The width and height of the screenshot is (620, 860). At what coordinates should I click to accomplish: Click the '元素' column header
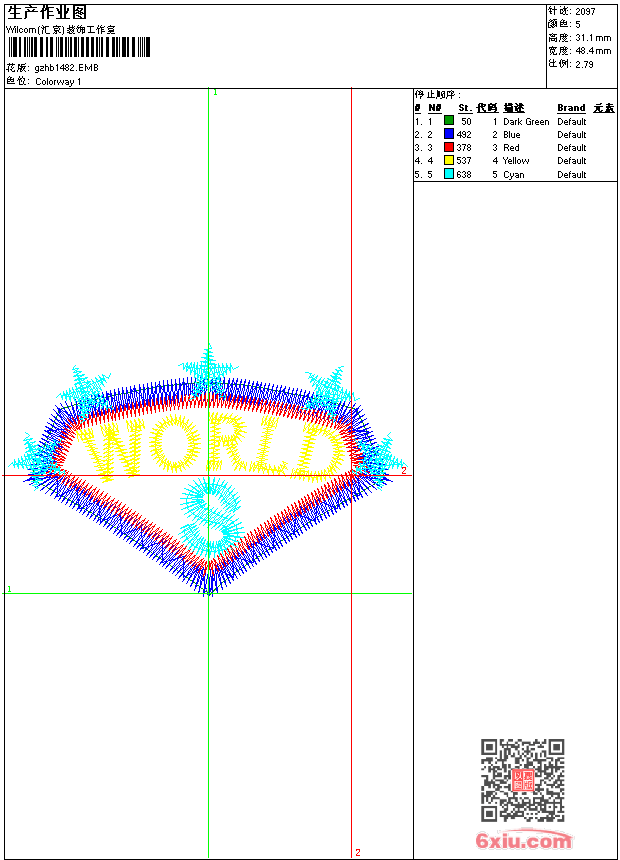tap(604, 108)
